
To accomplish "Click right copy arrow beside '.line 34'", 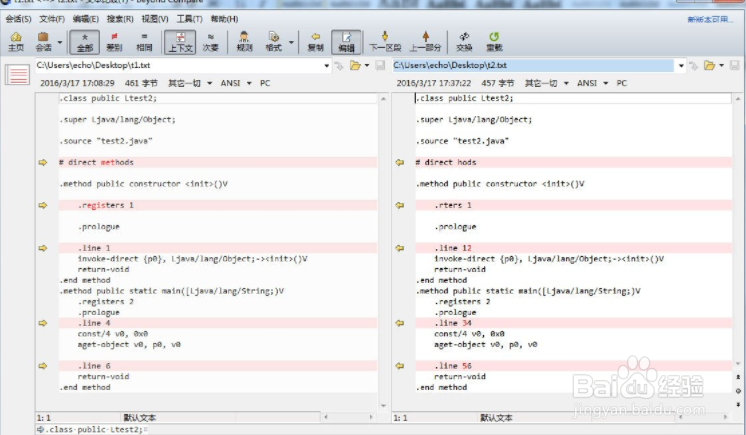I will tap(400, 323).
